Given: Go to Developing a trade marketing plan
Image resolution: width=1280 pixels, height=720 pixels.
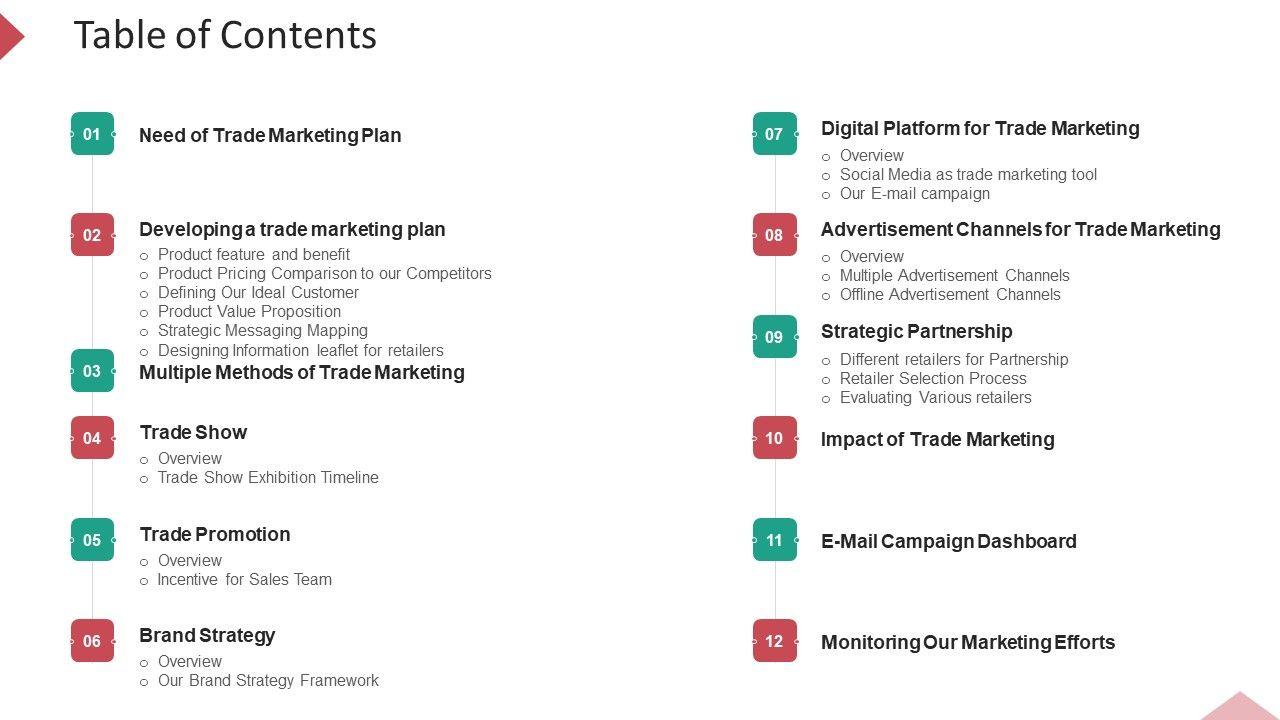Looking at the screenshot, I should pyautogui.click(x=292, y=229).
